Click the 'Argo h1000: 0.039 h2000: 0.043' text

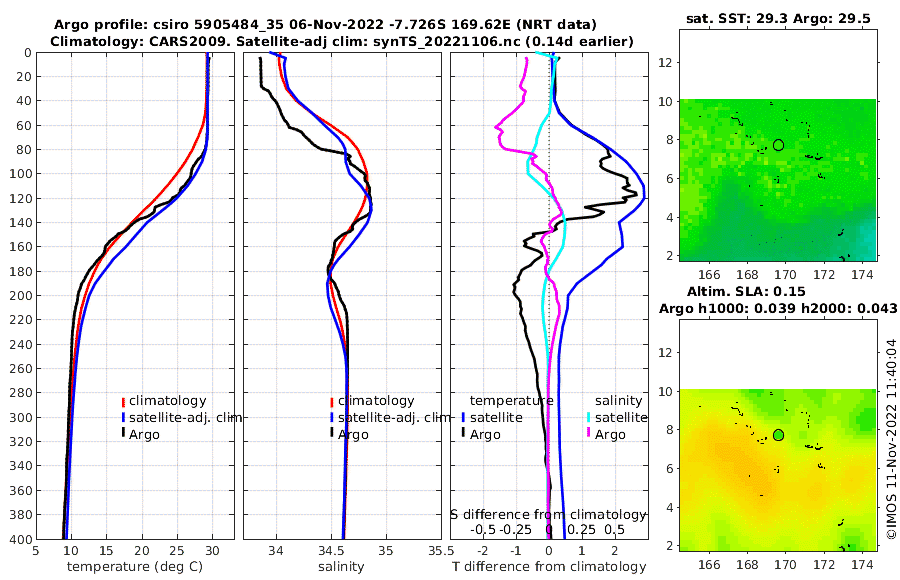(778, 308)
